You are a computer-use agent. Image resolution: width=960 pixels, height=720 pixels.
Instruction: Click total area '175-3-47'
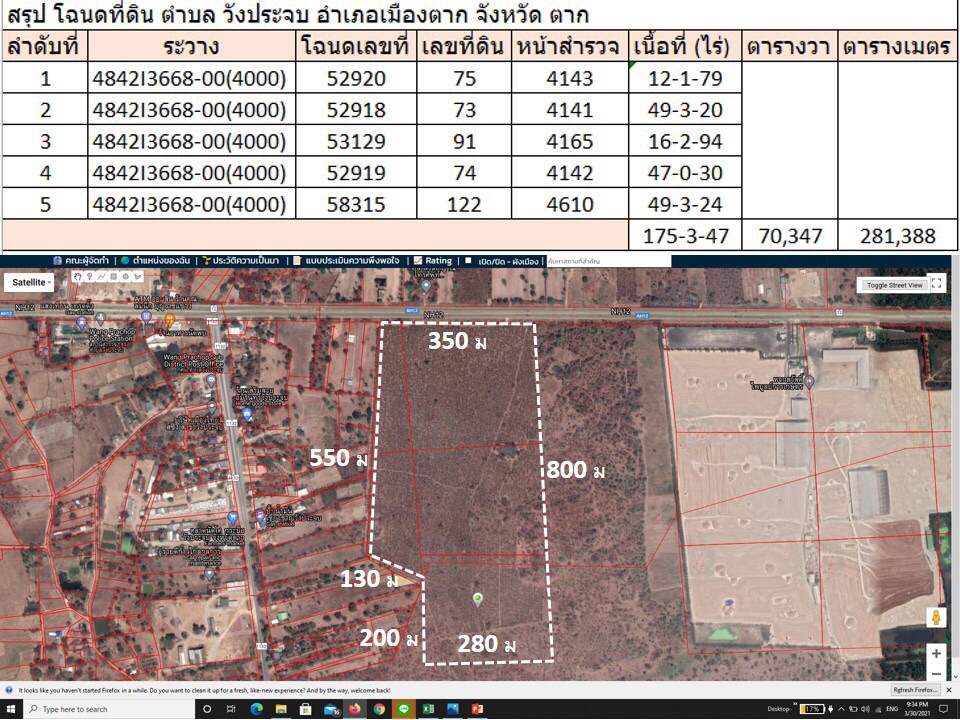[x=685, y=235]
